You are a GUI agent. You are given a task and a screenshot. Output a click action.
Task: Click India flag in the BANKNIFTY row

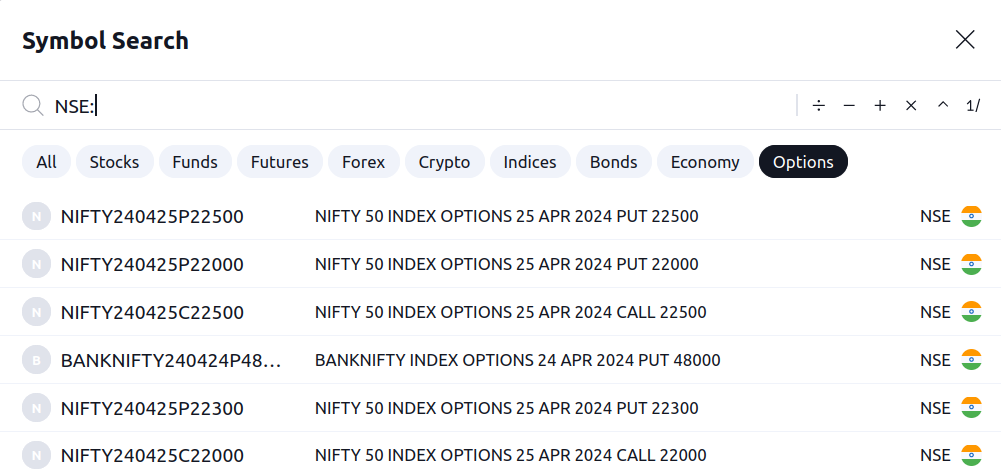click(971, 360)
